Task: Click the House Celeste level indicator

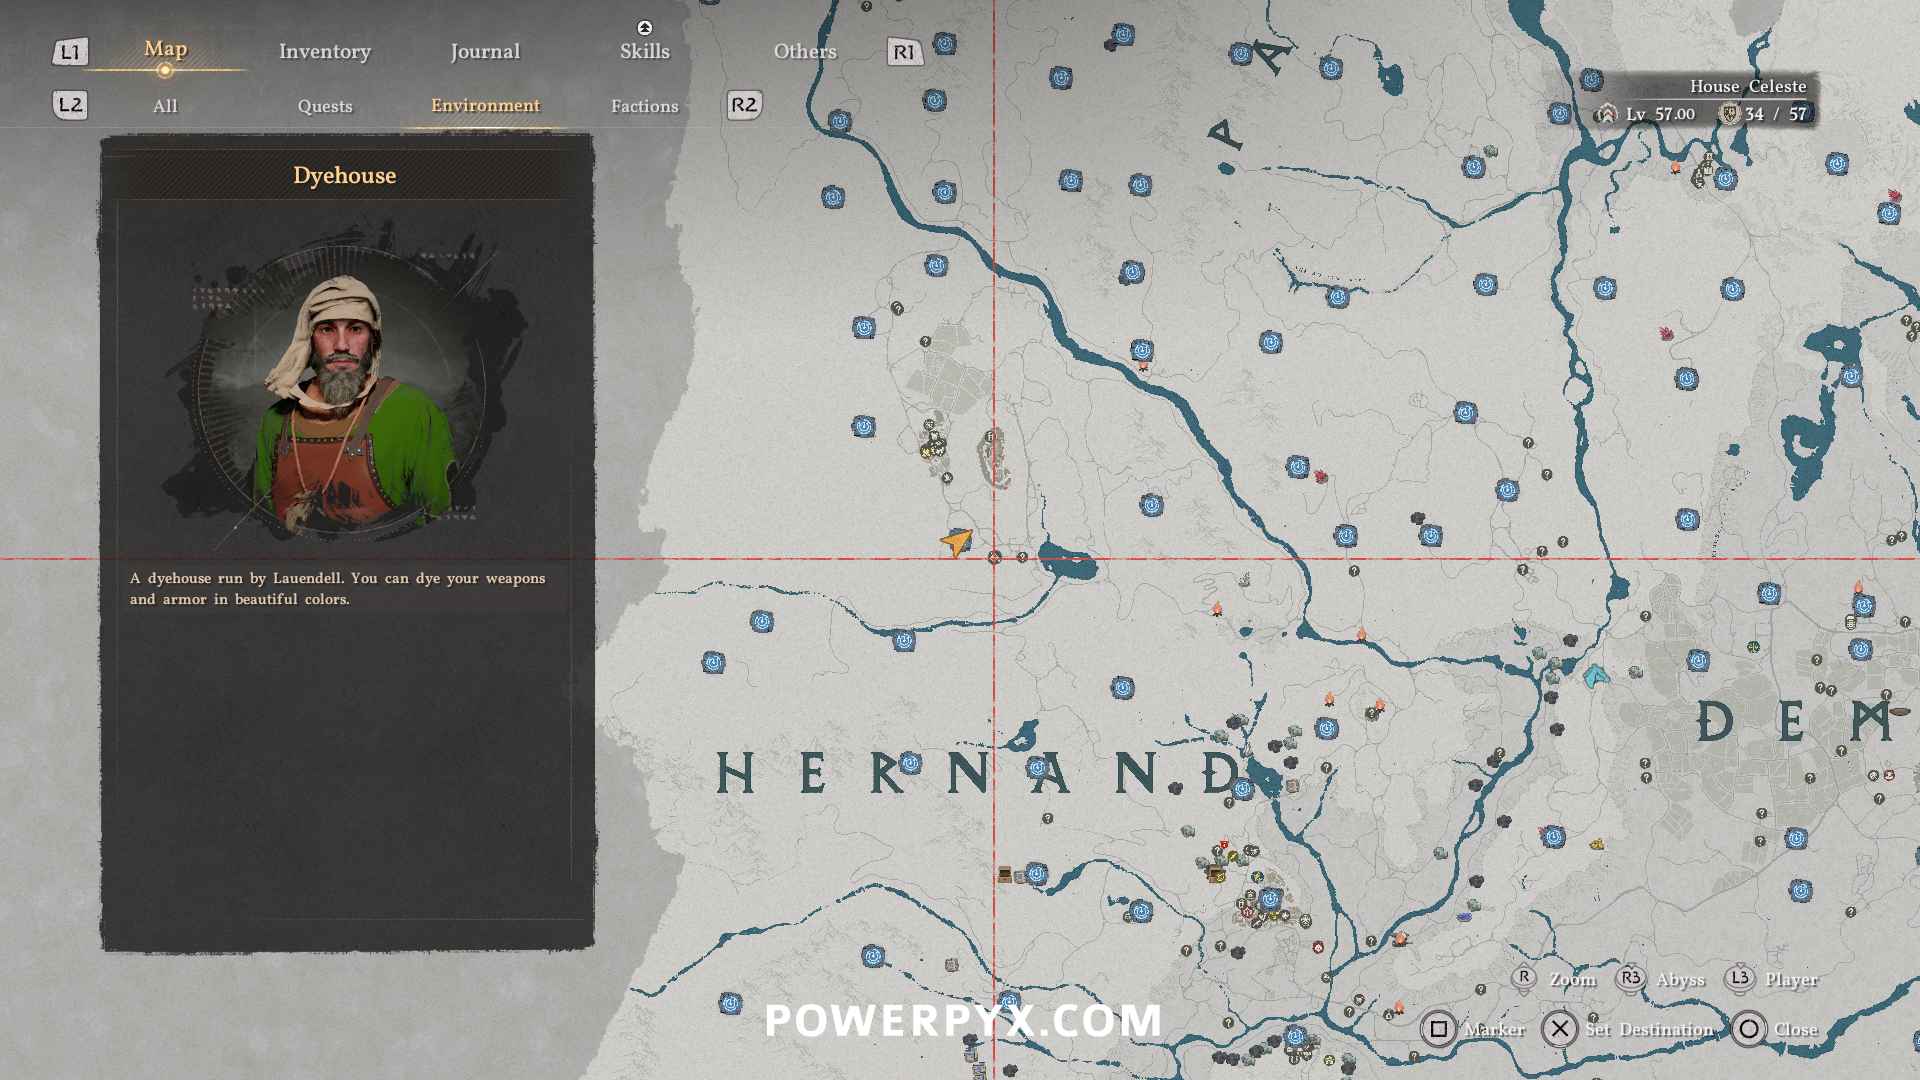Action: click(1660, 114)
